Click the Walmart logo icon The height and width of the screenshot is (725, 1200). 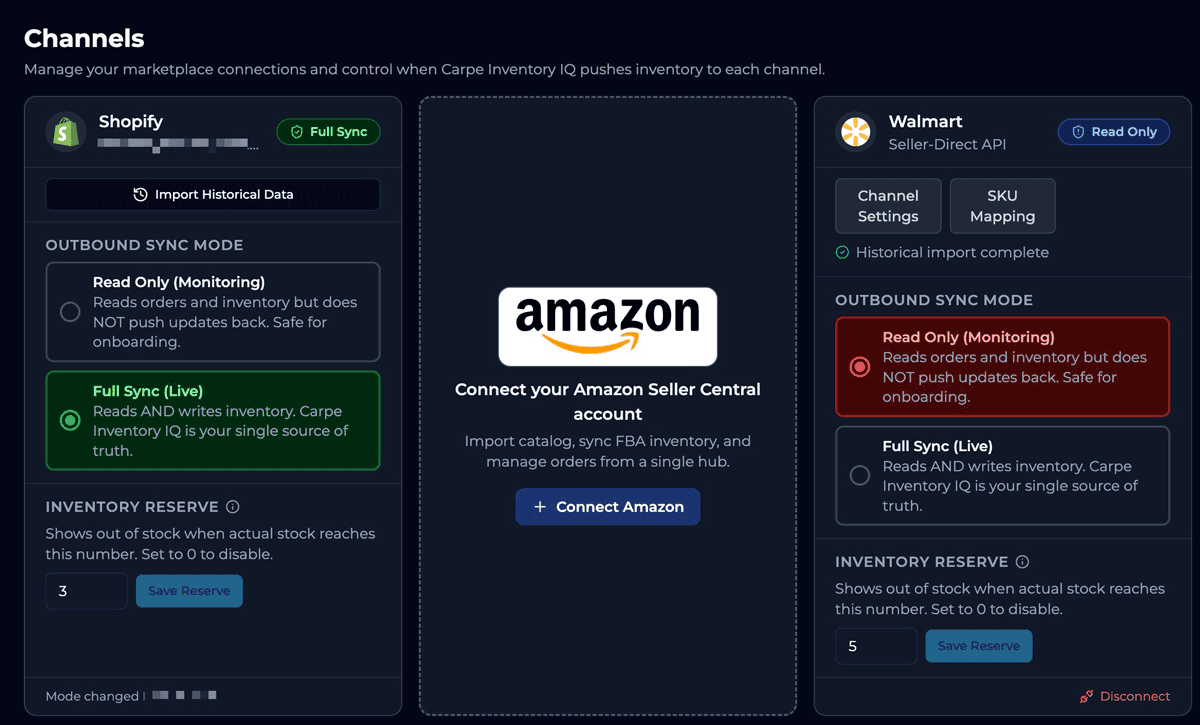pos(855,131)
